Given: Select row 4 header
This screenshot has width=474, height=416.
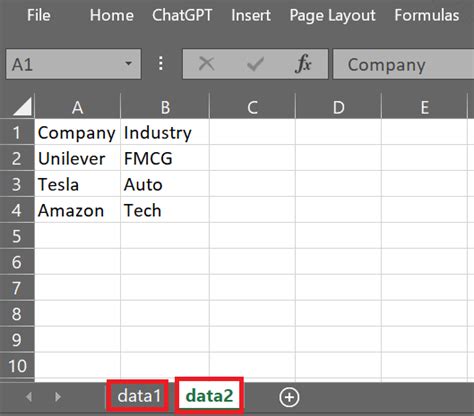Looking at the screenshot, I should (x=17, y=210).
